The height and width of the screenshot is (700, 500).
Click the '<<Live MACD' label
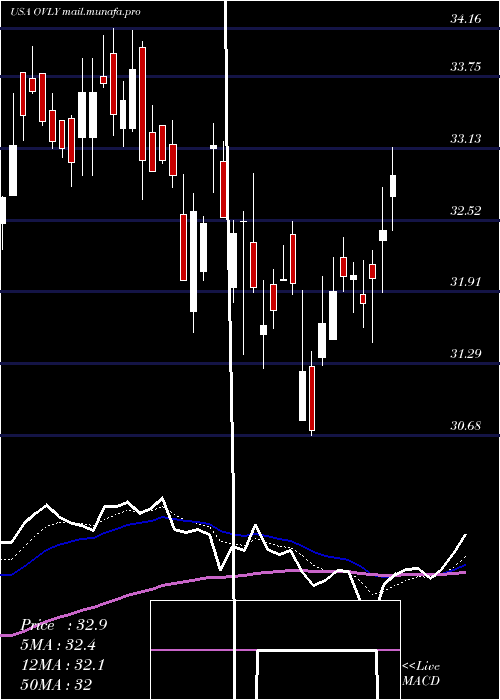coord(421,673)
